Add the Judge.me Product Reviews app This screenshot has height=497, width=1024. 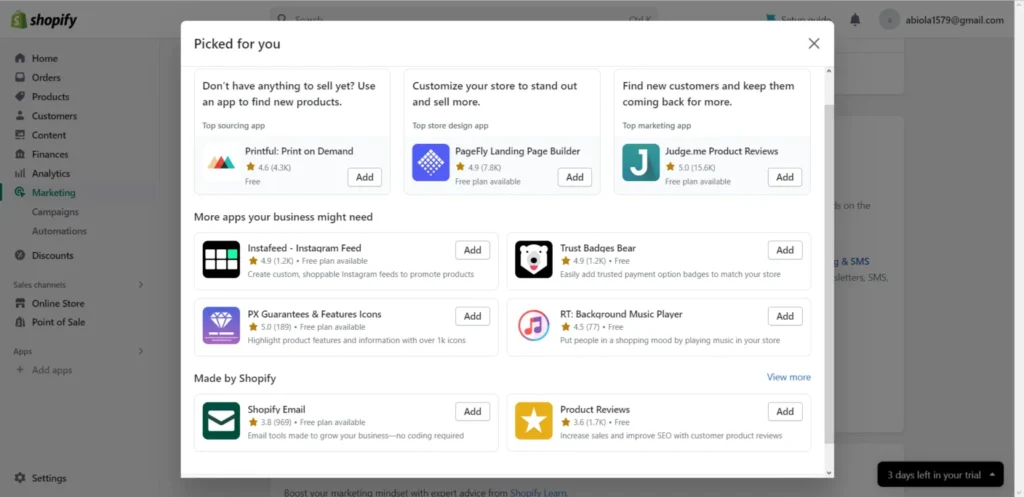(785, 177)
